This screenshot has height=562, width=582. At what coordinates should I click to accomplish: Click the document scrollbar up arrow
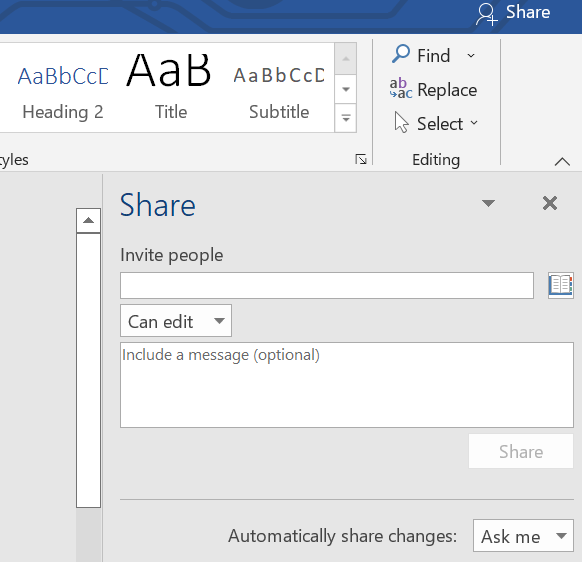click(88, 220)
